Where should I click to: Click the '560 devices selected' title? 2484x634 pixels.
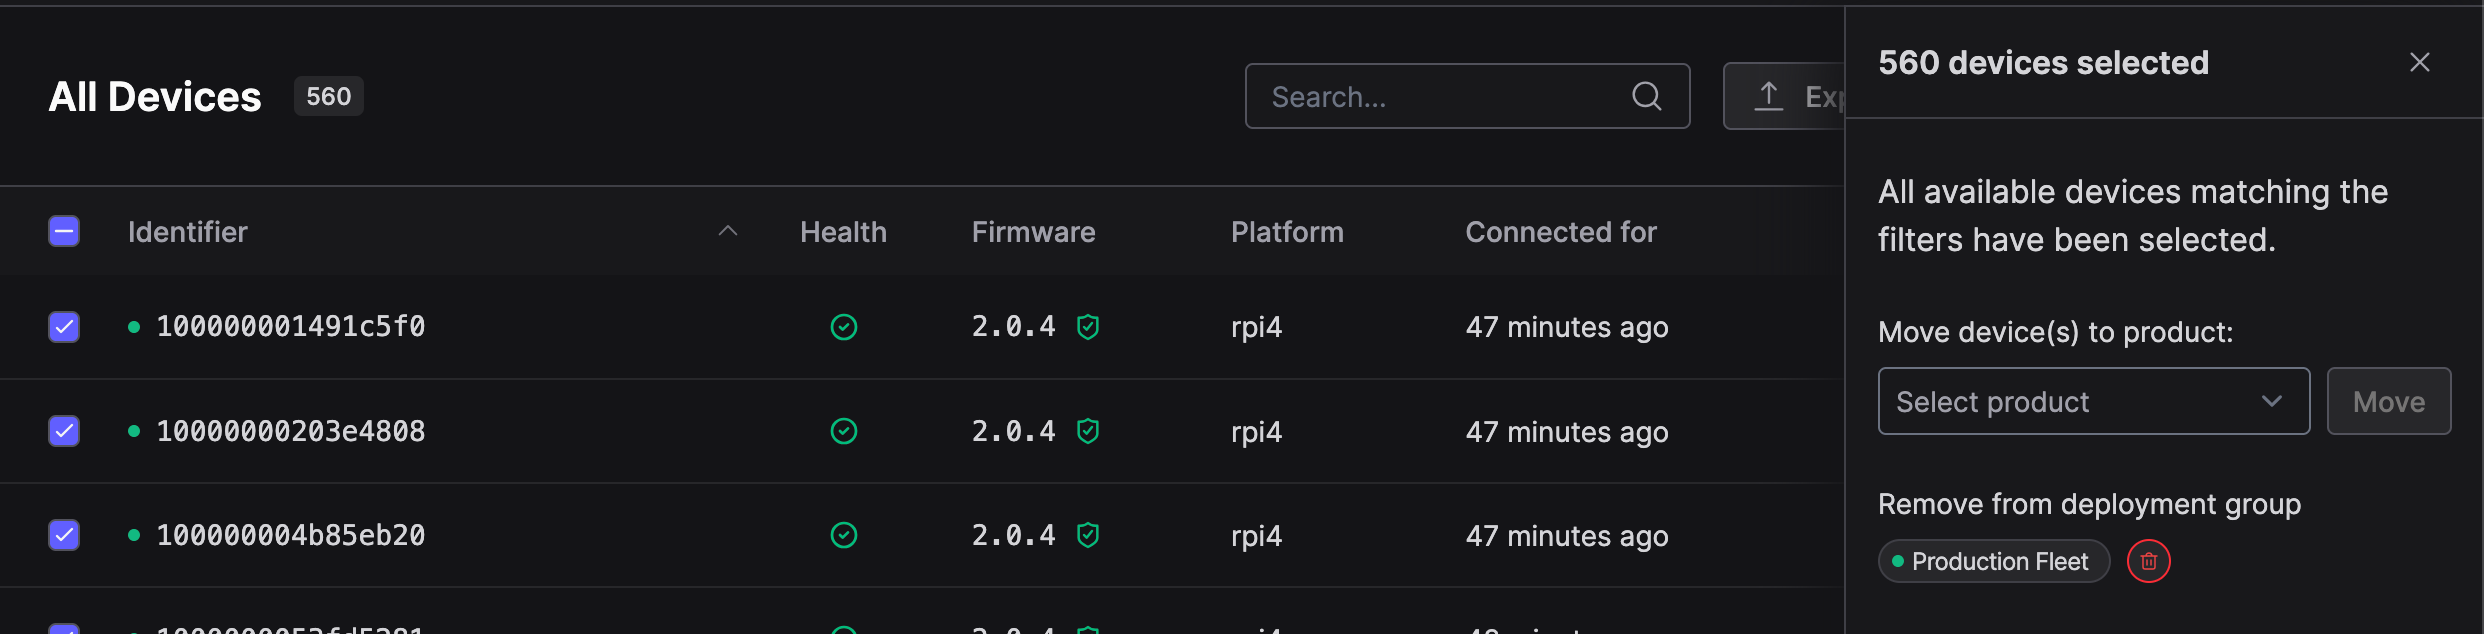point(2043,63)
